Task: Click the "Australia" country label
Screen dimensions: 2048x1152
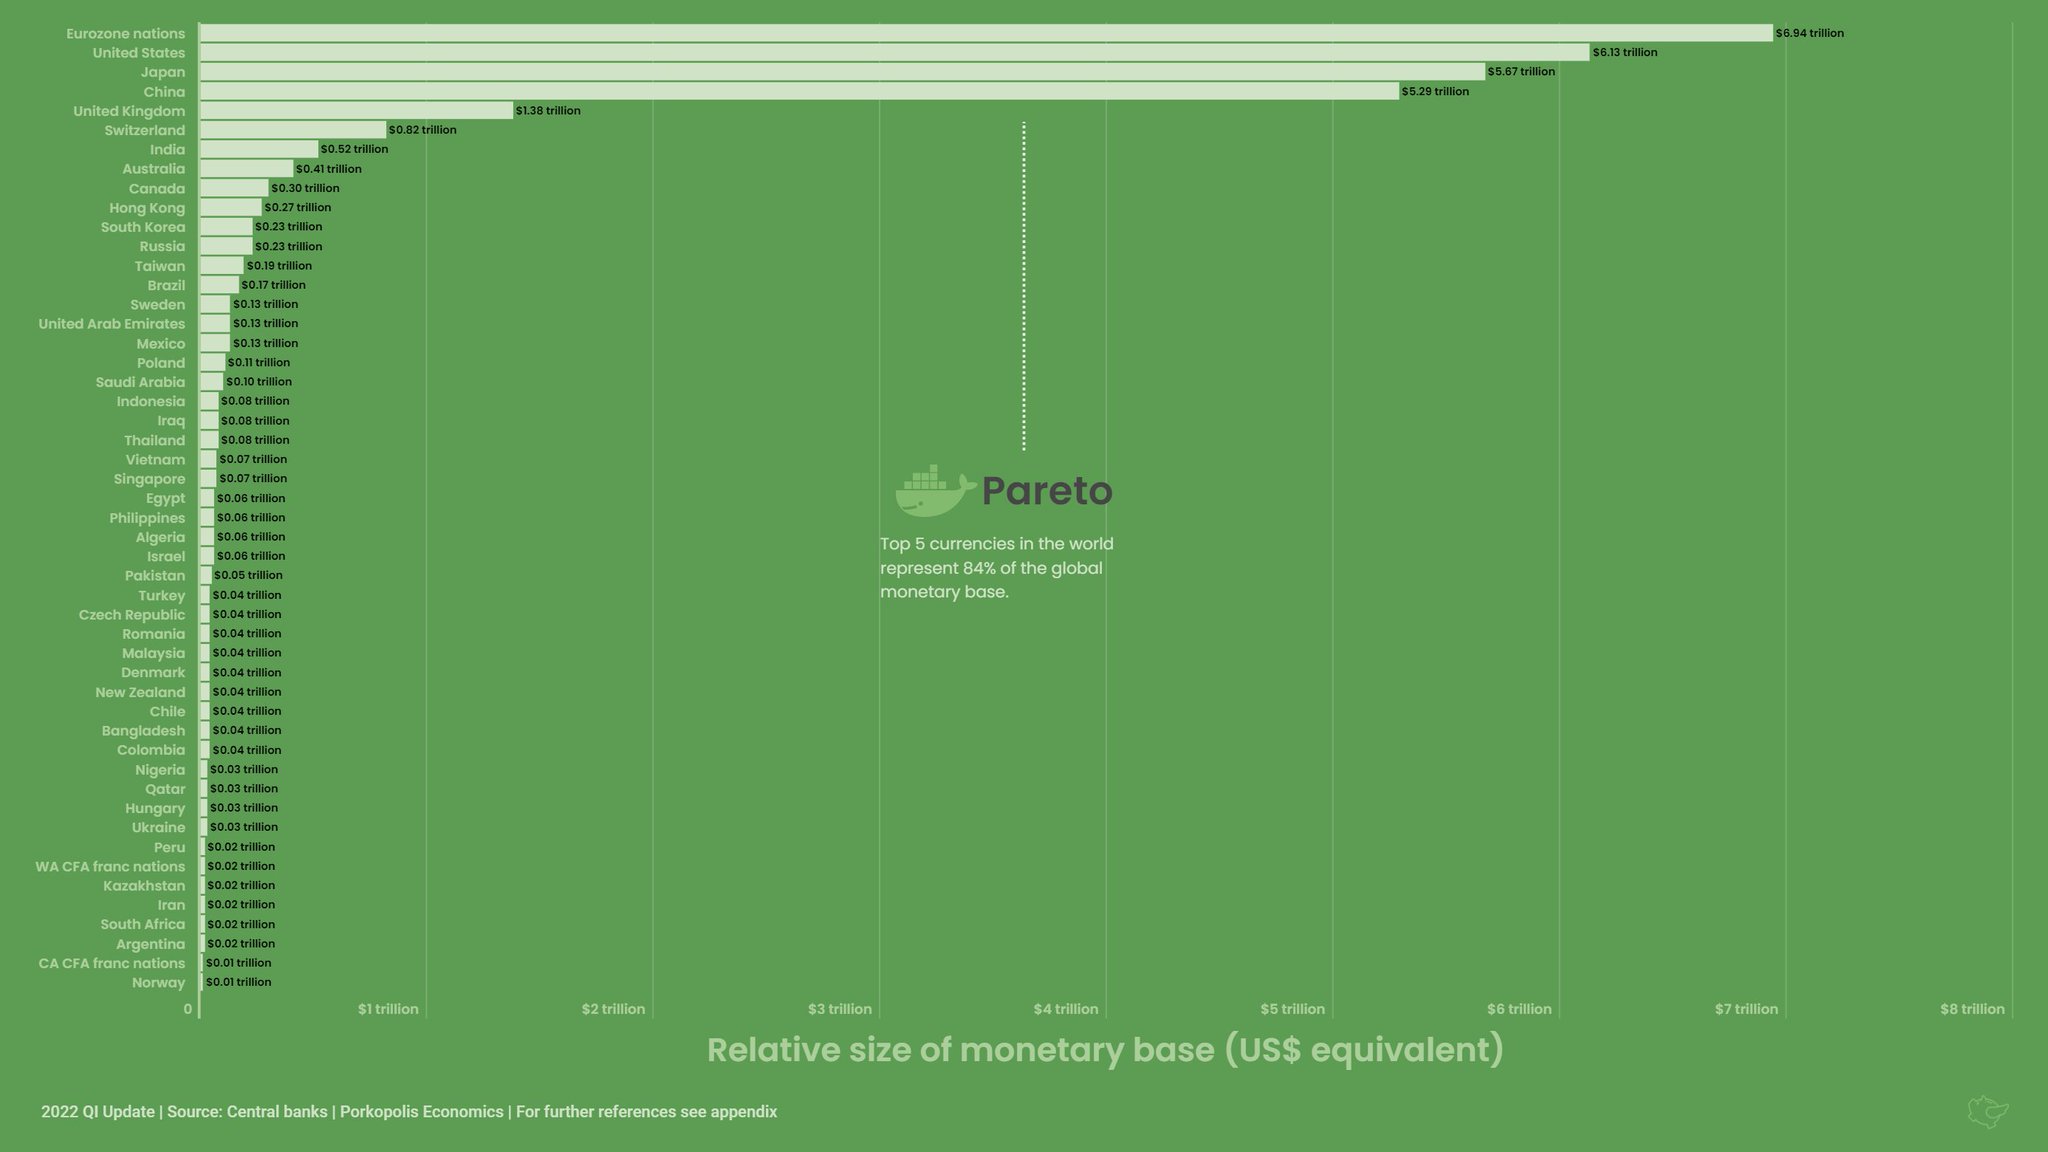Action: [154, 169]
